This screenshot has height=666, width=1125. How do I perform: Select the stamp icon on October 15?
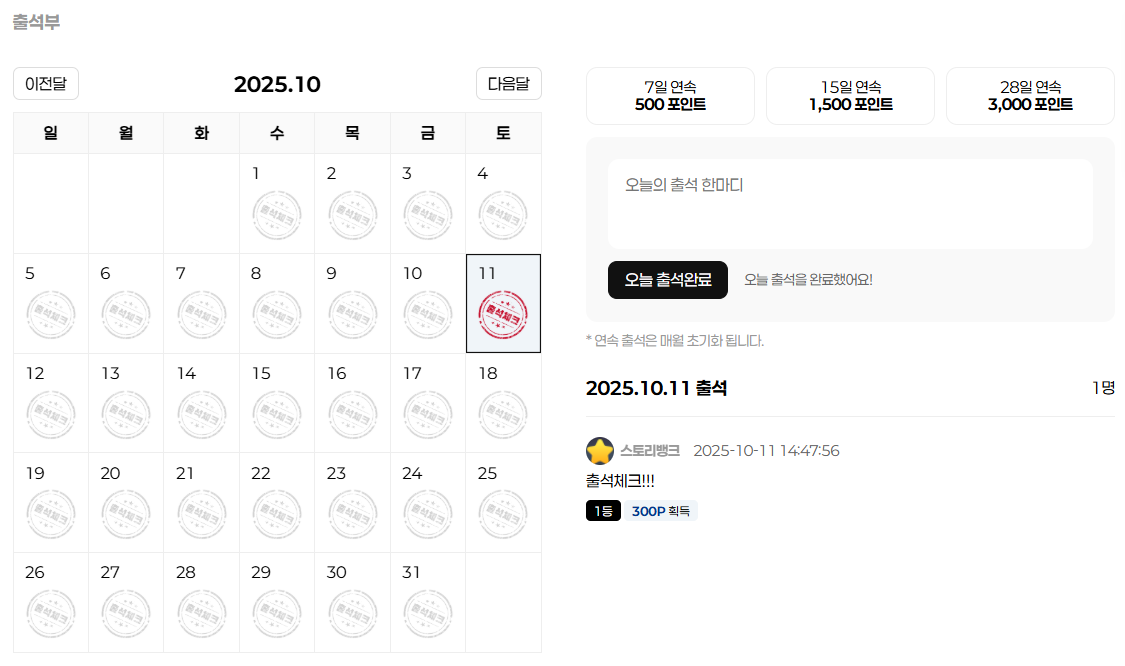coord(277,415)
